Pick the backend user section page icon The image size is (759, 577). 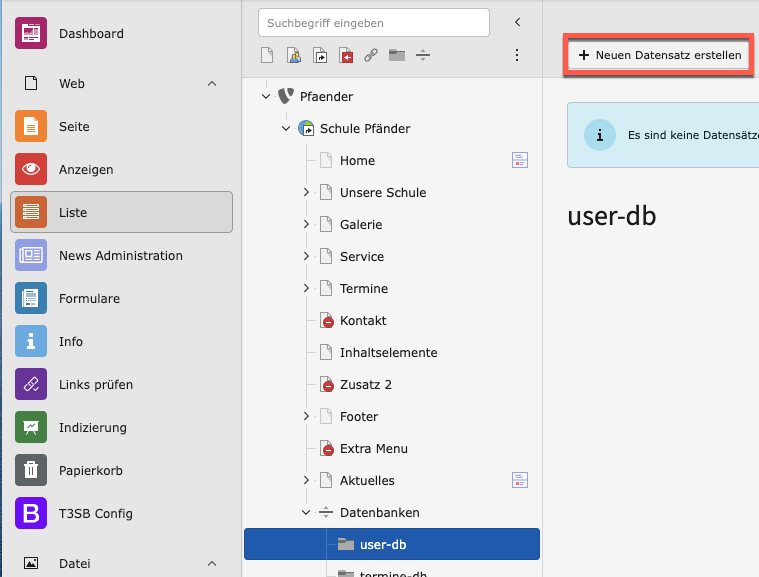[294, 55]
